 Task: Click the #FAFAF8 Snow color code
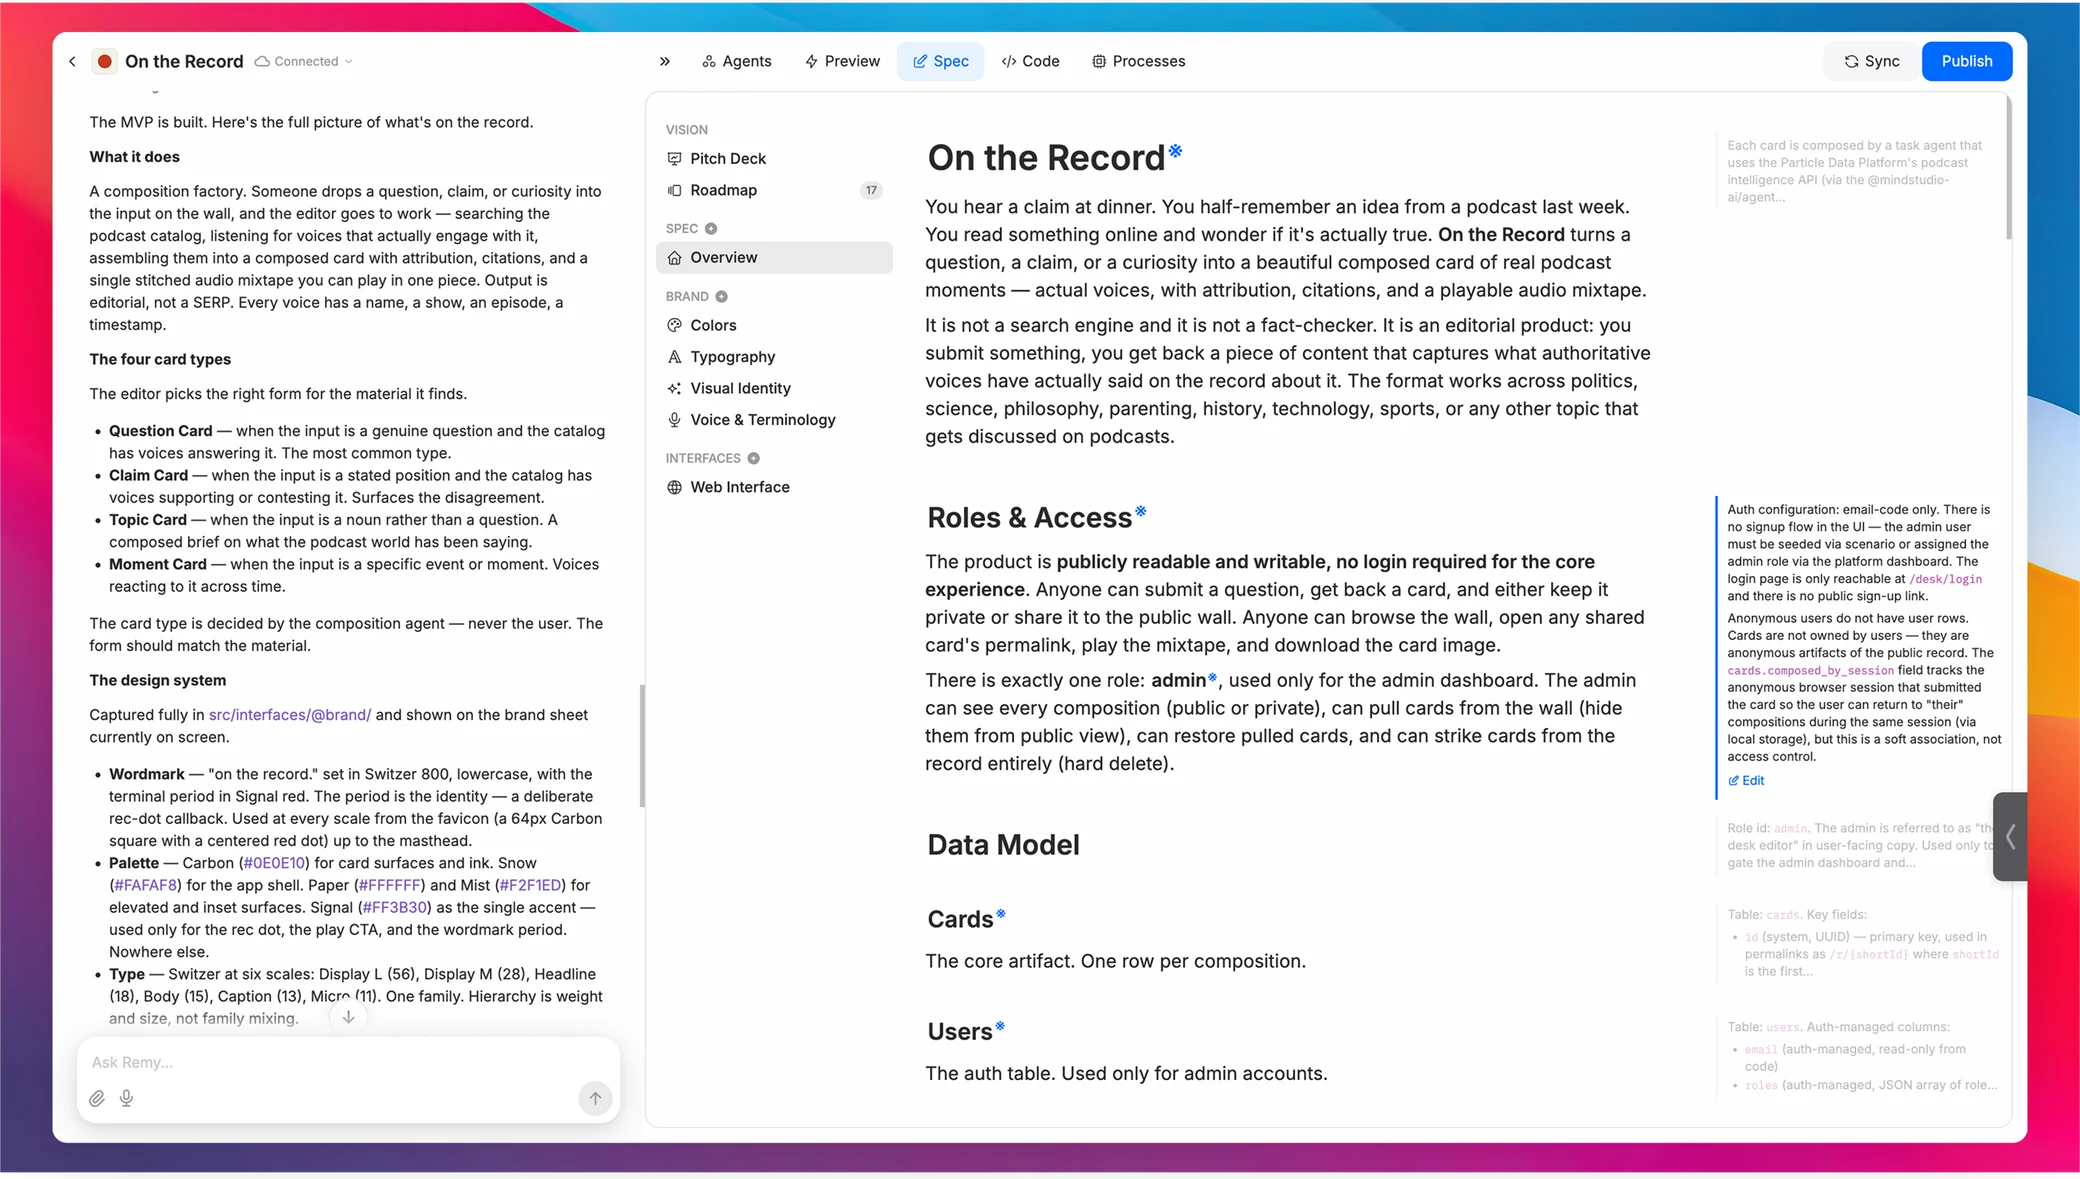(146, 885)
